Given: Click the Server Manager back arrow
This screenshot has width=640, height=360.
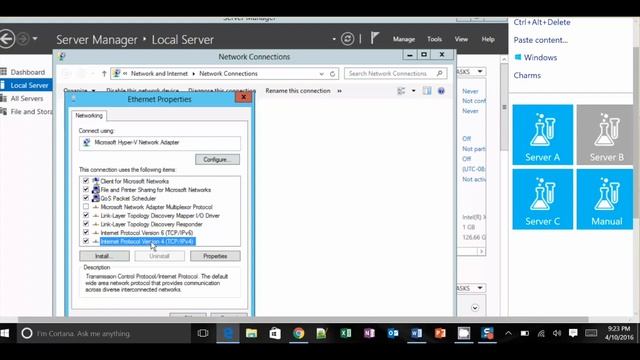Looking at the screenshot, I should [x=7, y=39].
